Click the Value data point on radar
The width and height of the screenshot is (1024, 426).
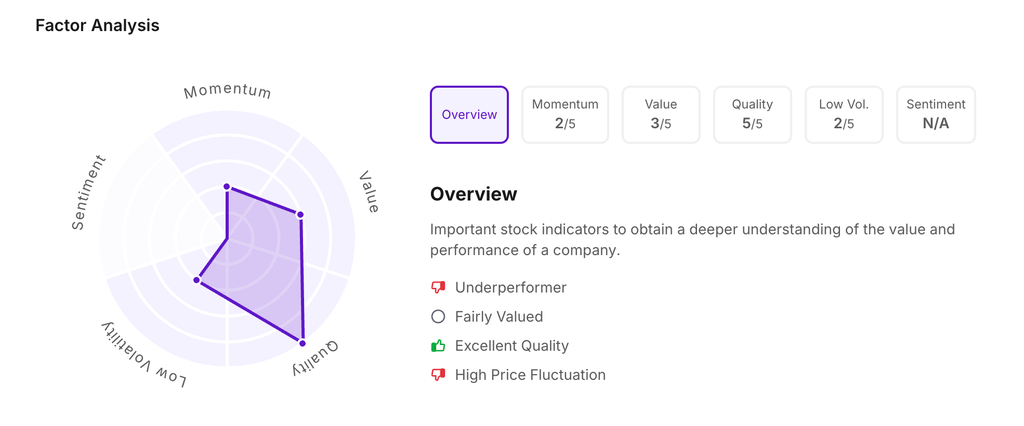[x=300, y=215]
